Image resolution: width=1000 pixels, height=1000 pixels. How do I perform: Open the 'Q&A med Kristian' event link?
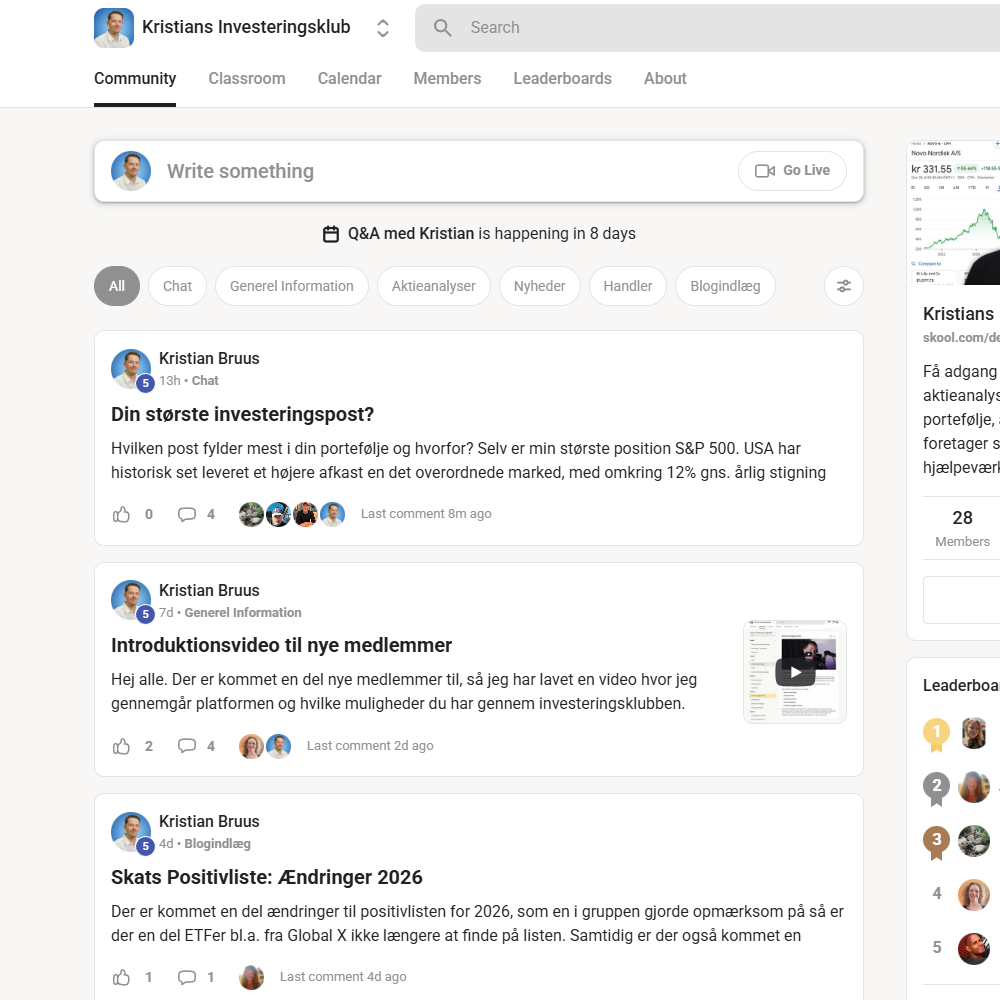pyautogui.click(x=411, y=234)
